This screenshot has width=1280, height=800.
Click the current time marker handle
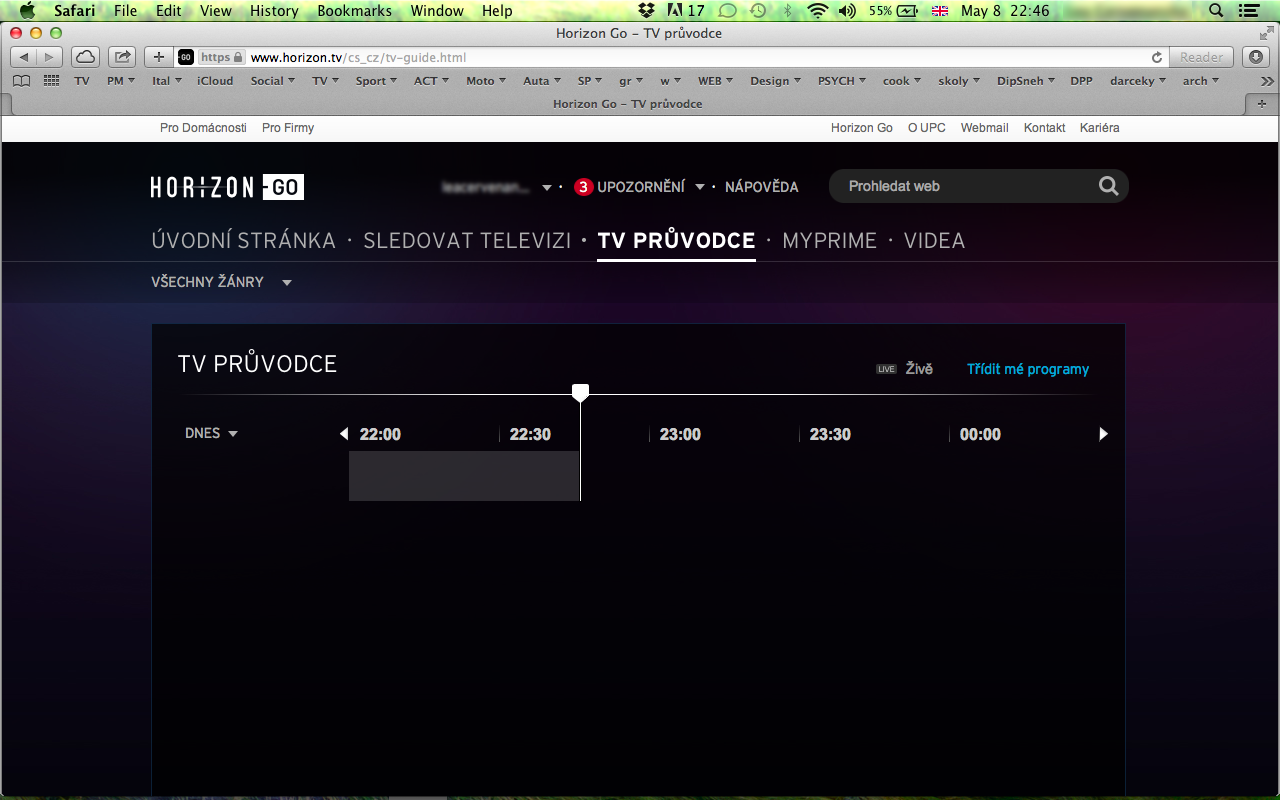tap(580, 393)
